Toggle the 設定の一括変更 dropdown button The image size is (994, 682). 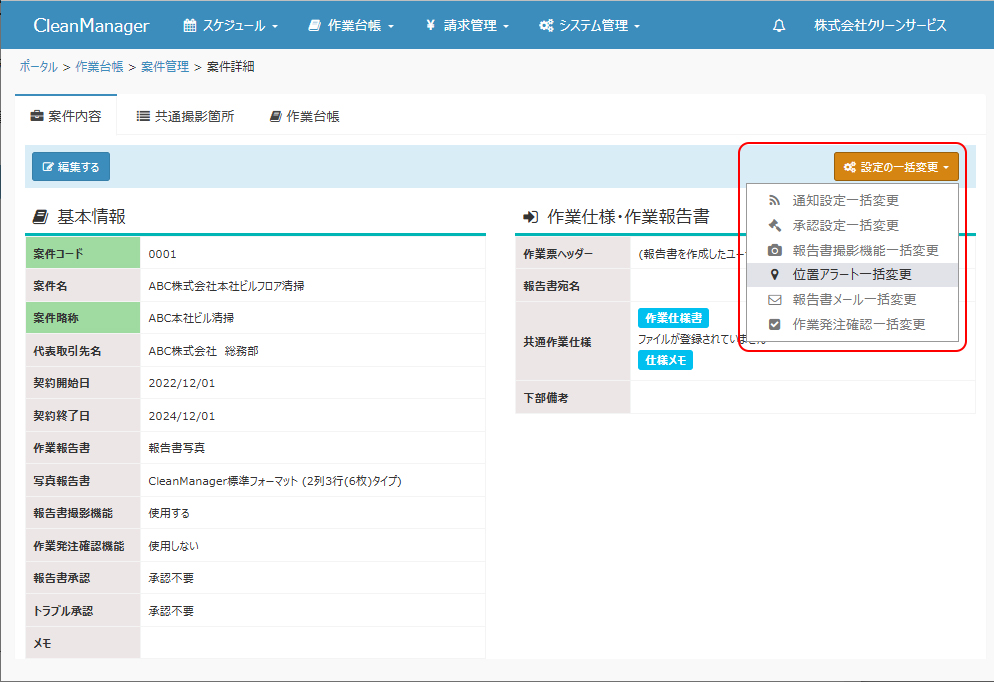click(896, 167)
